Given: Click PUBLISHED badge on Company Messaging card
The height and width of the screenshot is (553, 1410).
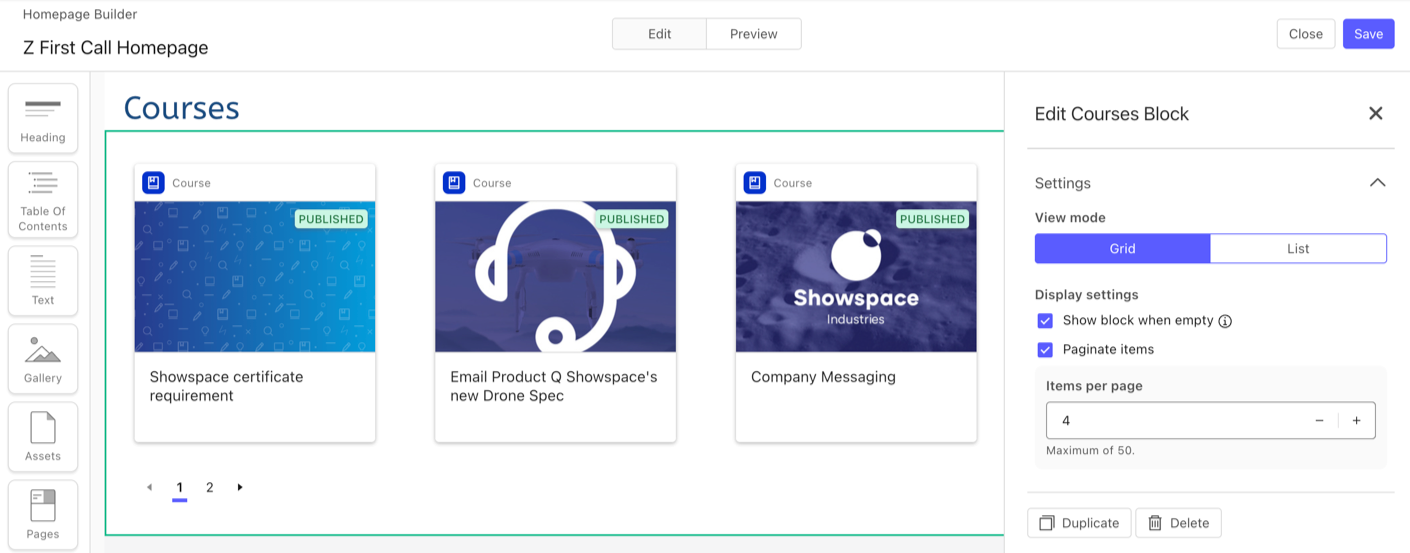Looking at the screenshot, I should click(932, 219).
